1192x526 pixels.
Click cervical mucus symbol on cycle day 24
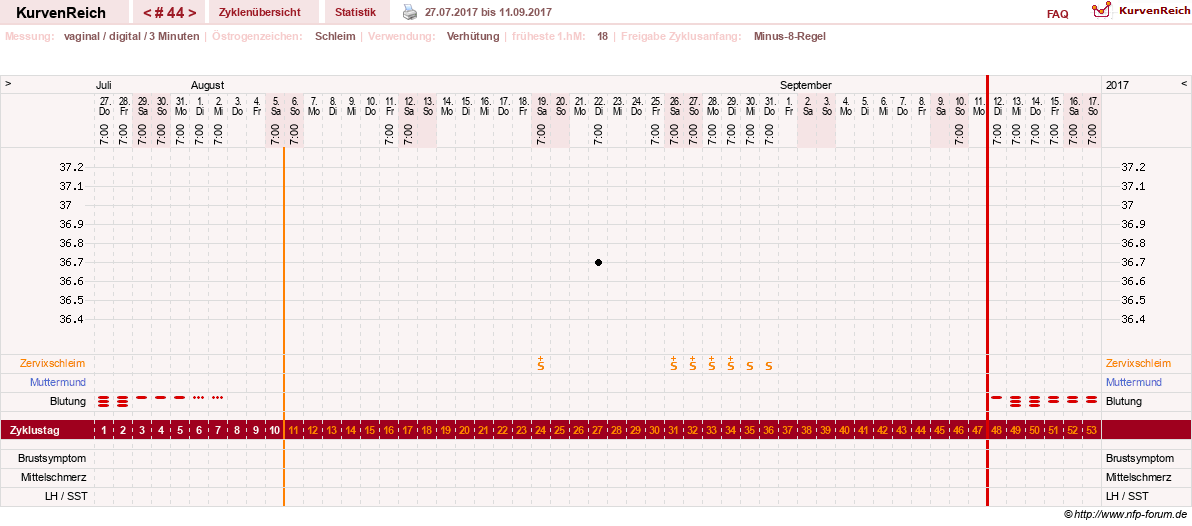tap(541, 363)
